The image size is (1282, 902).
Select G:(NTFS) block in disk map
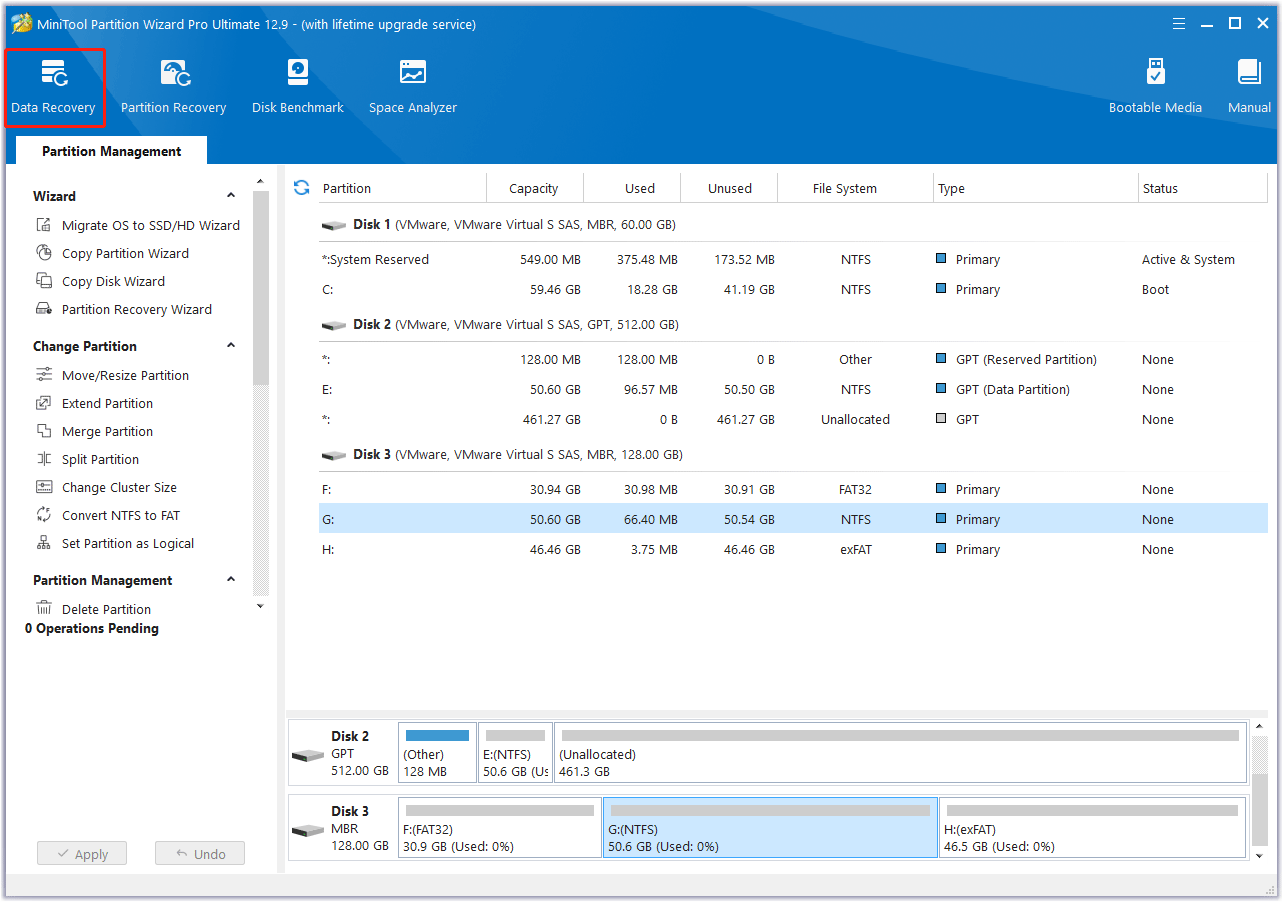pos(770,828)
